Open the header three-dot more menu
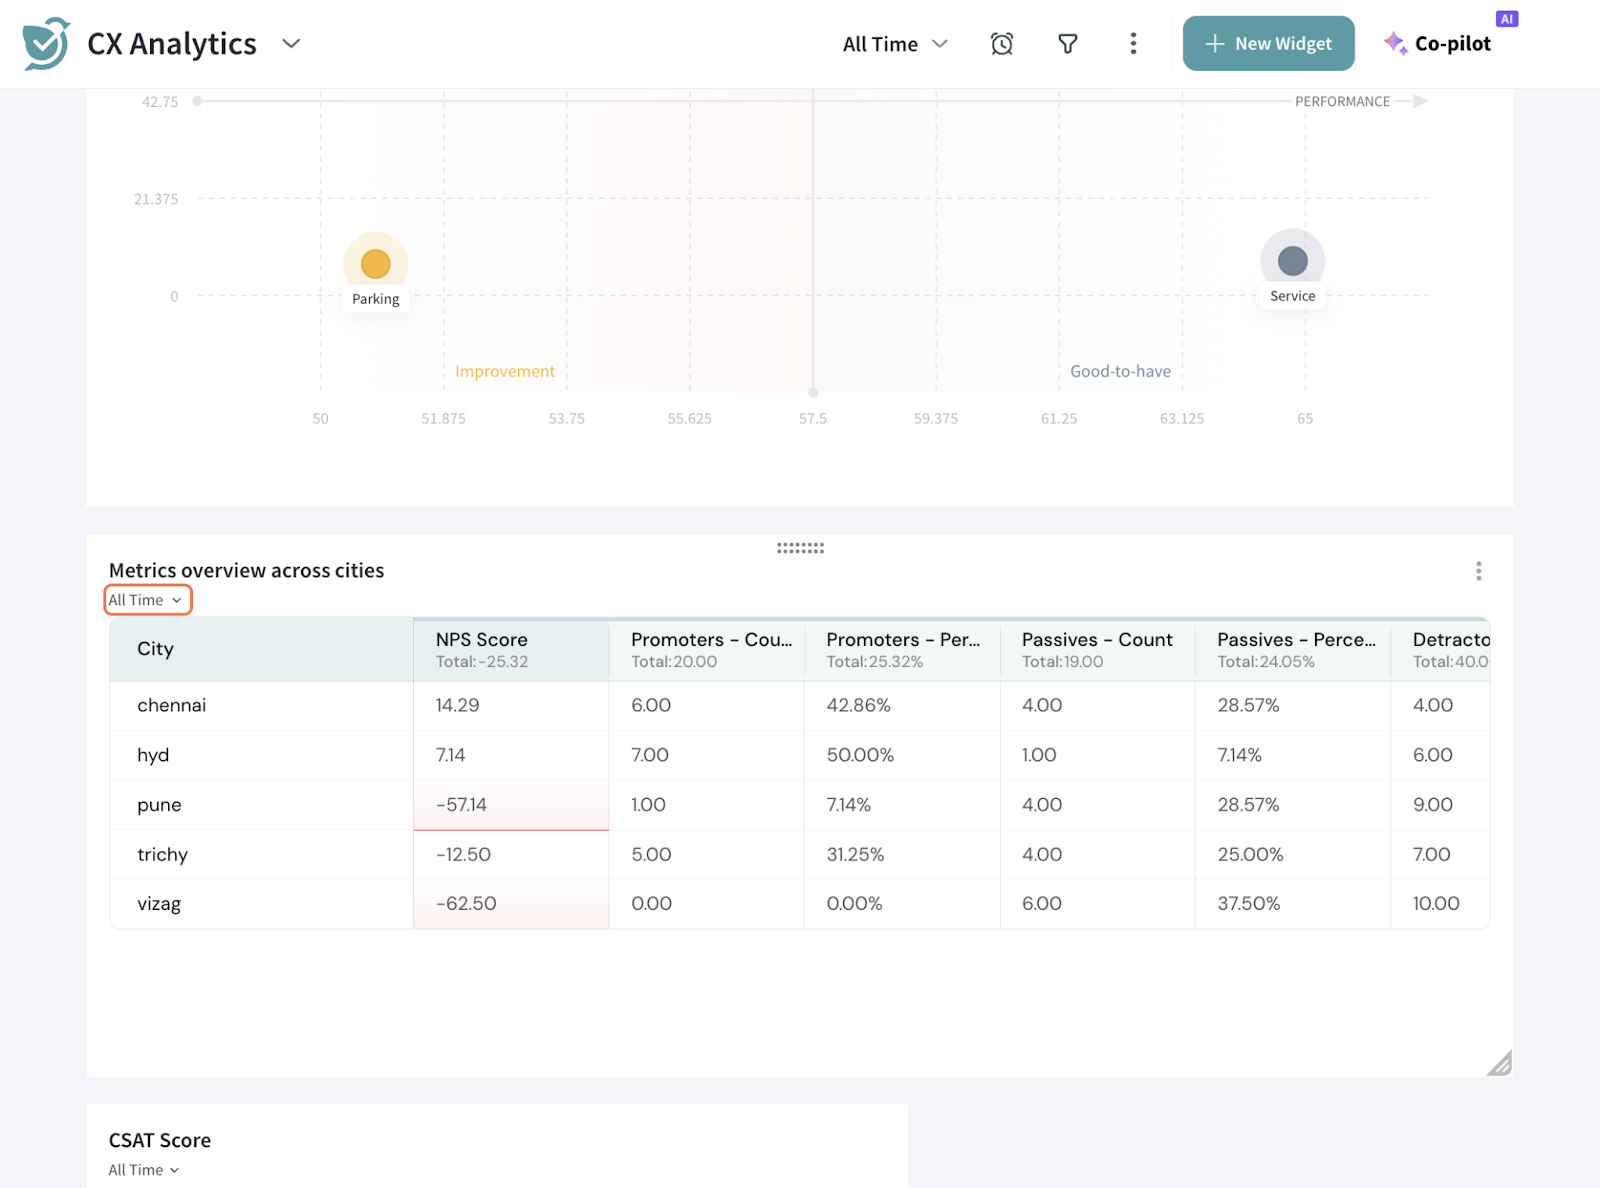Viewport: 1600px width, 1188px height. point(1132,44)
